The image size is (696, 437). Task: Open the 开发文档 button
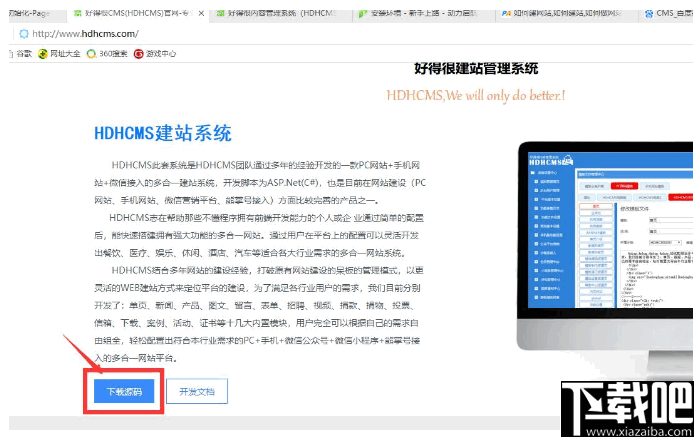pos(197,391)
